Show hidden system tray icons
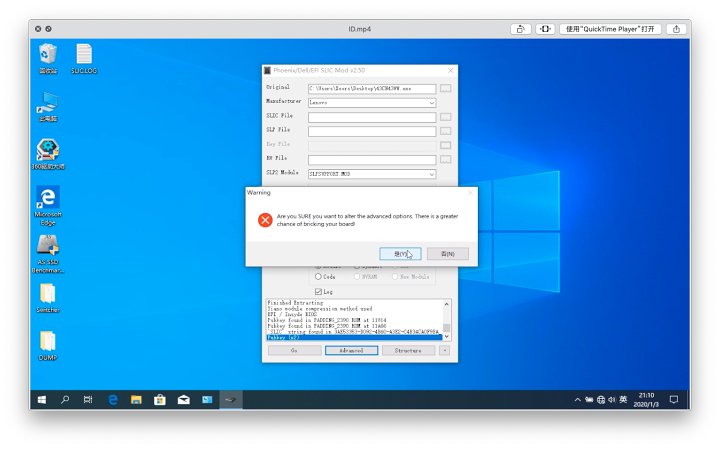The height and width of the screenshot is (449, 720). click(x=577, y=399)
